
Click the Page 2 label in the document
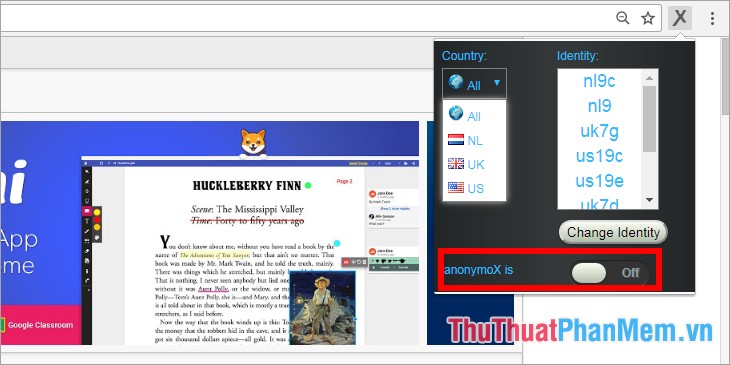pyautogui.click(x=344, y=181)
